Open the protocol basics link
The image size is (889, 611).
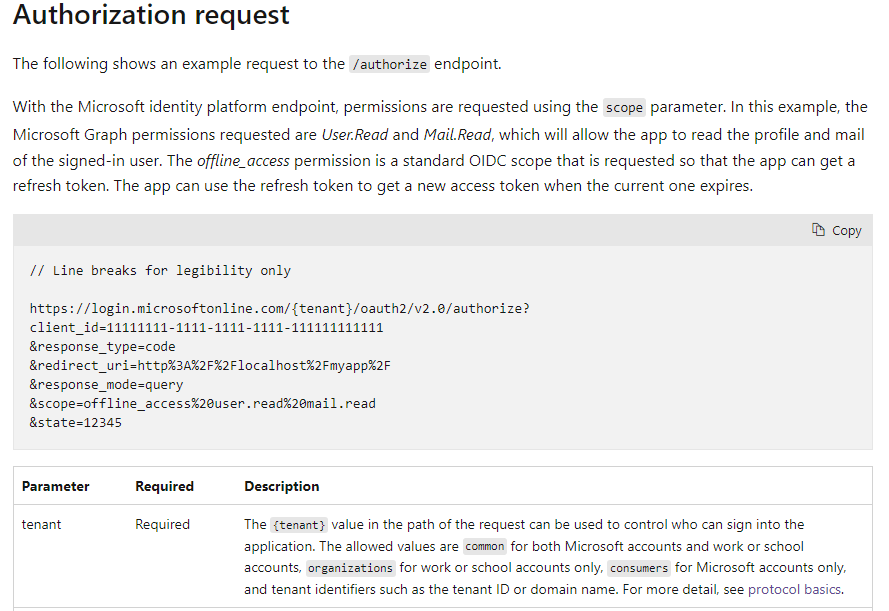pyautogui.click(x=794, y=589)
